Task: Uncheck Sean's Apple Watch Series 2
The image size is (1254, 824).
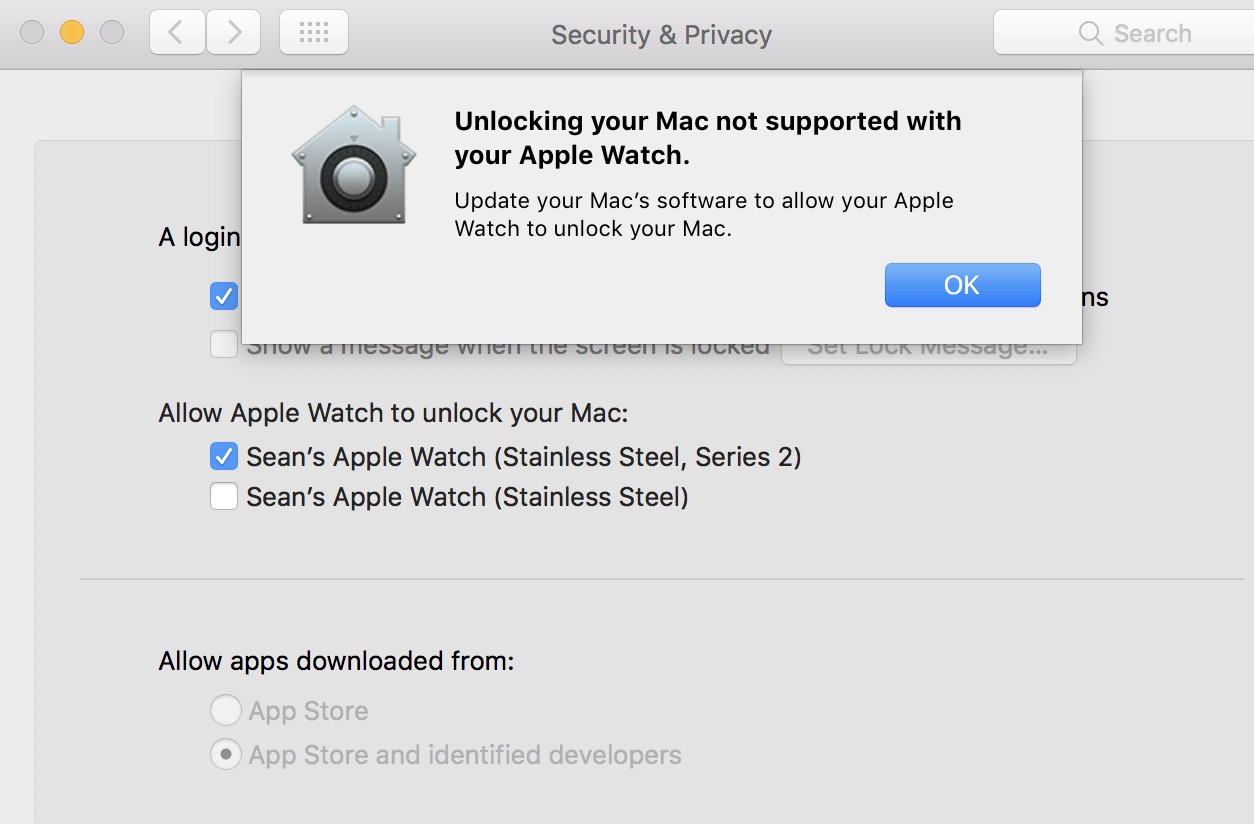Action: (x=224, y=457)
